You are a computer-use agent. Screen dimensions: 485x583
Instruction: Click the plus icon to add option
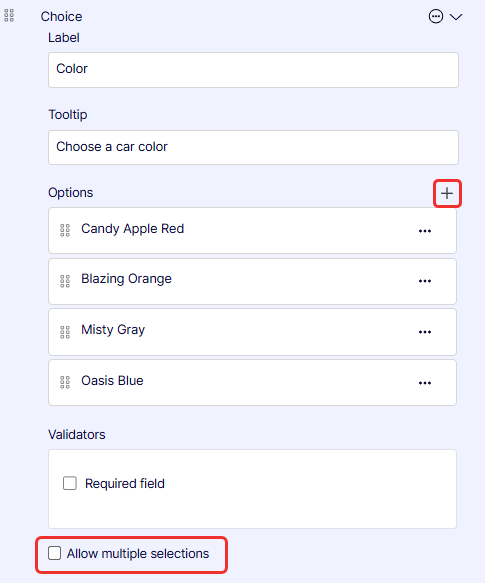pos(447,193)
